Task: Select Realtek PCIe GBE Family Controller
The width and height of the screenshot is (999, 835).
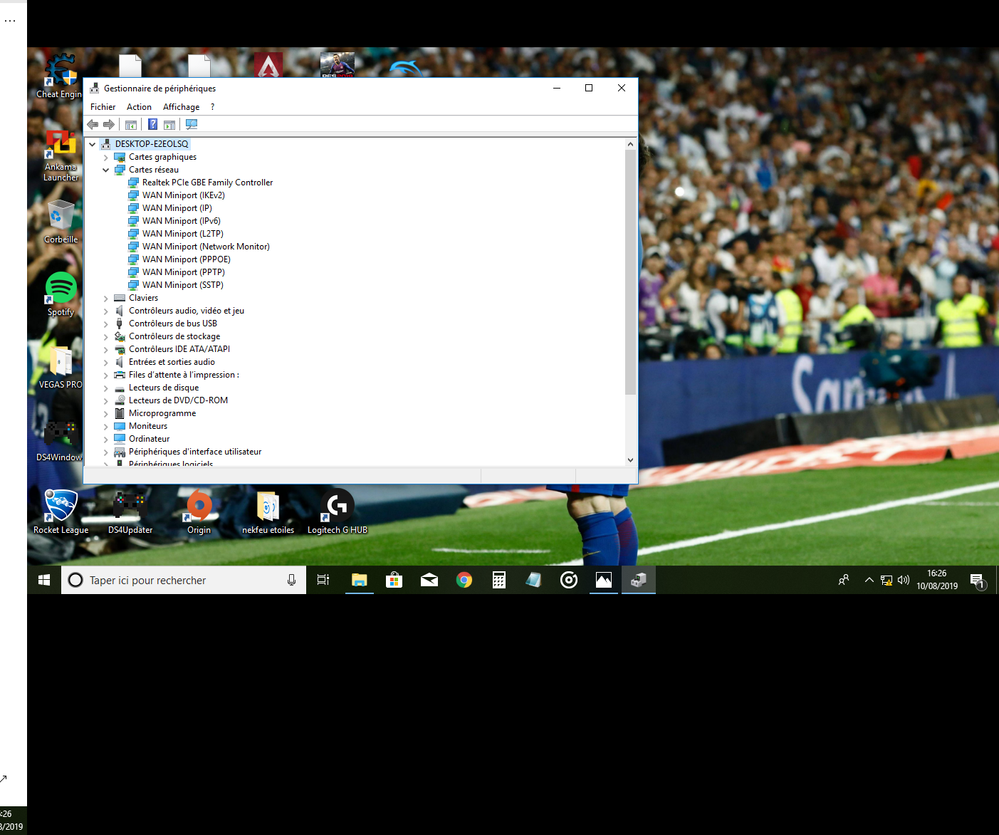Action: (207, 183)
